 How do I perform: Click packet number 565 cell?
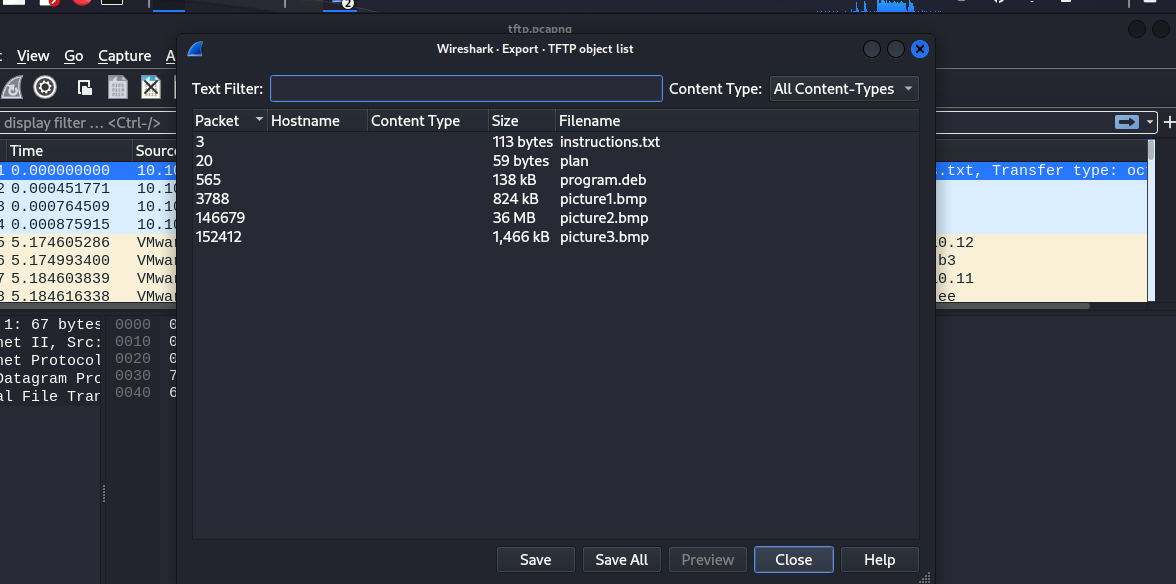pyautogui.click(x=208, y=180)
